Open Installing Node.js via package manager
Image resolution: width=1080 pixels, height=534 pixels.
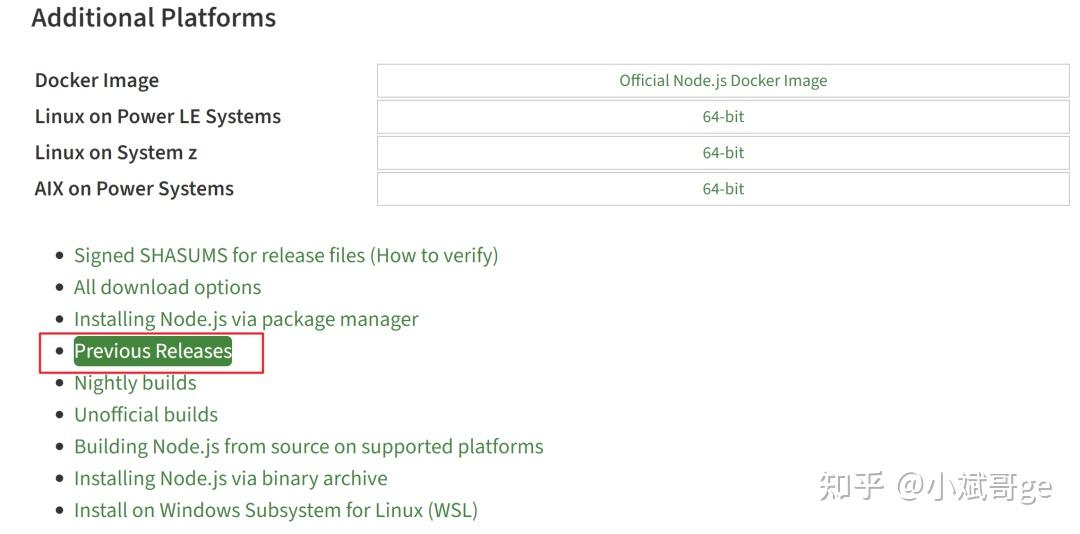[x=246, y=319]
